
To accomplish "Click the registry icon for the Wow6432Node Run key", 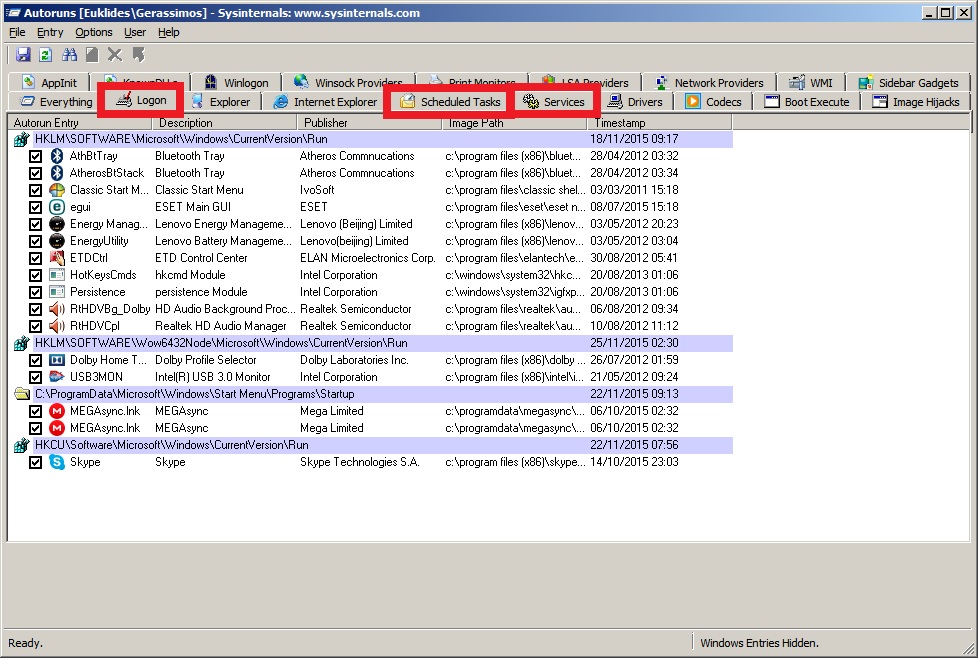I will [x=22, y=343].
